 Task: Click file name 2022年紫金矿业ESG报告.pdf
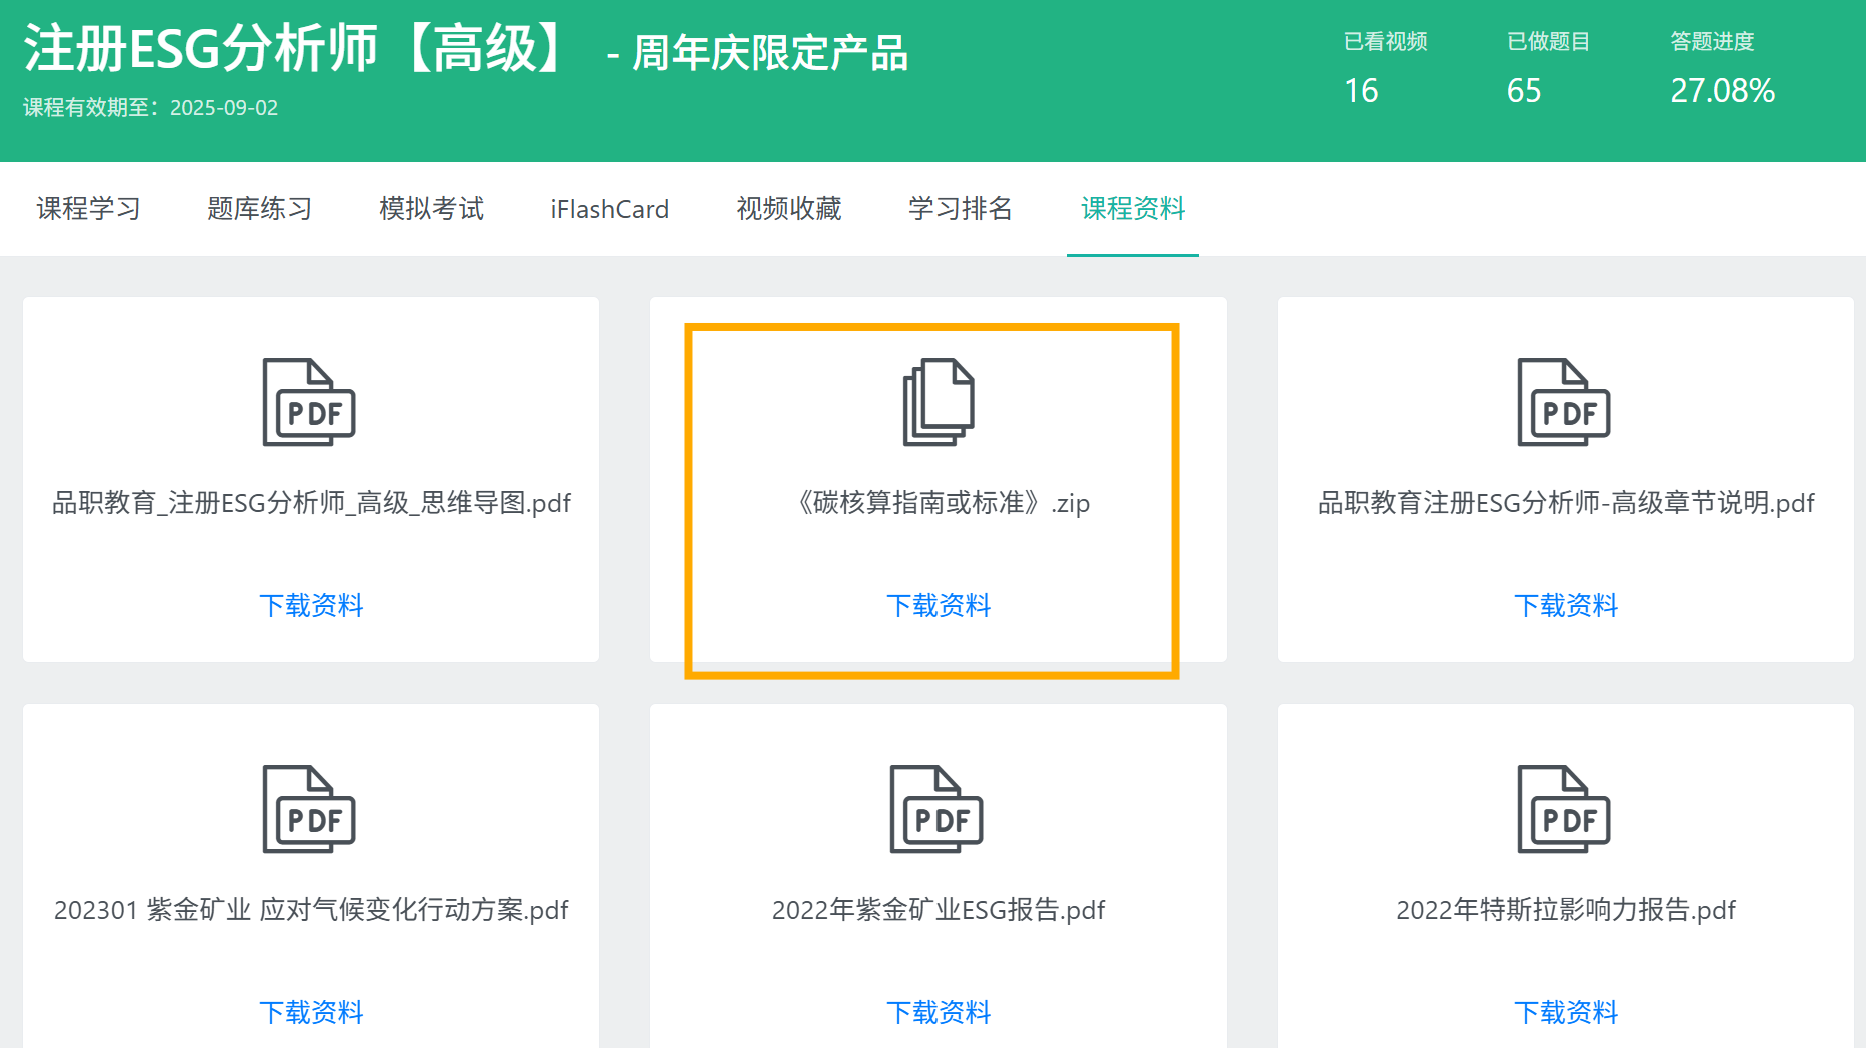tap(938, 909)
